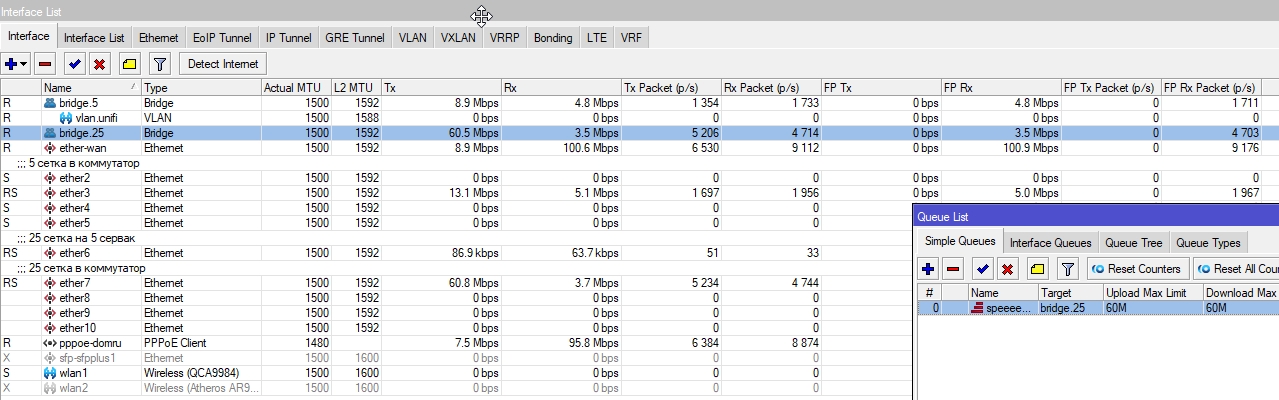
Task: Select the bridge.25 bridge icon
Action: pos(50,133)
